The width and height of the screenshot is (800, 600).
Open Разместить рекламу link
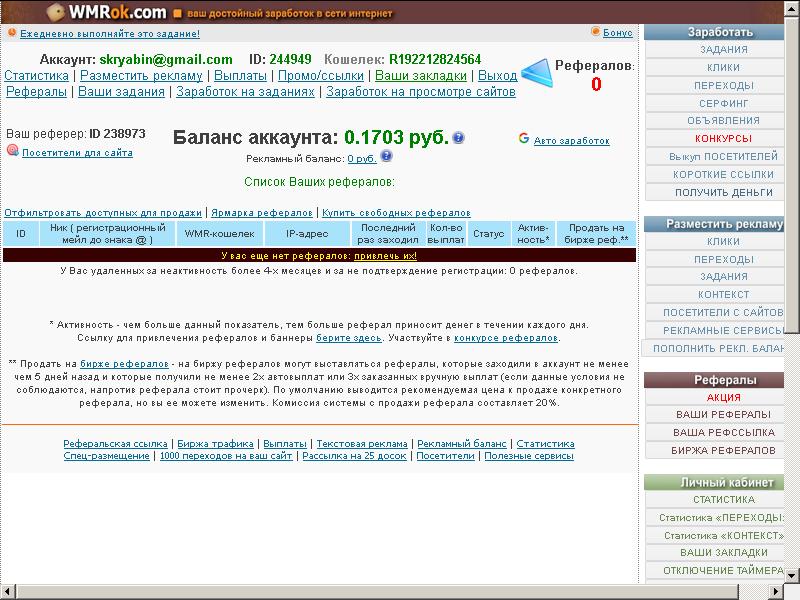141,76
